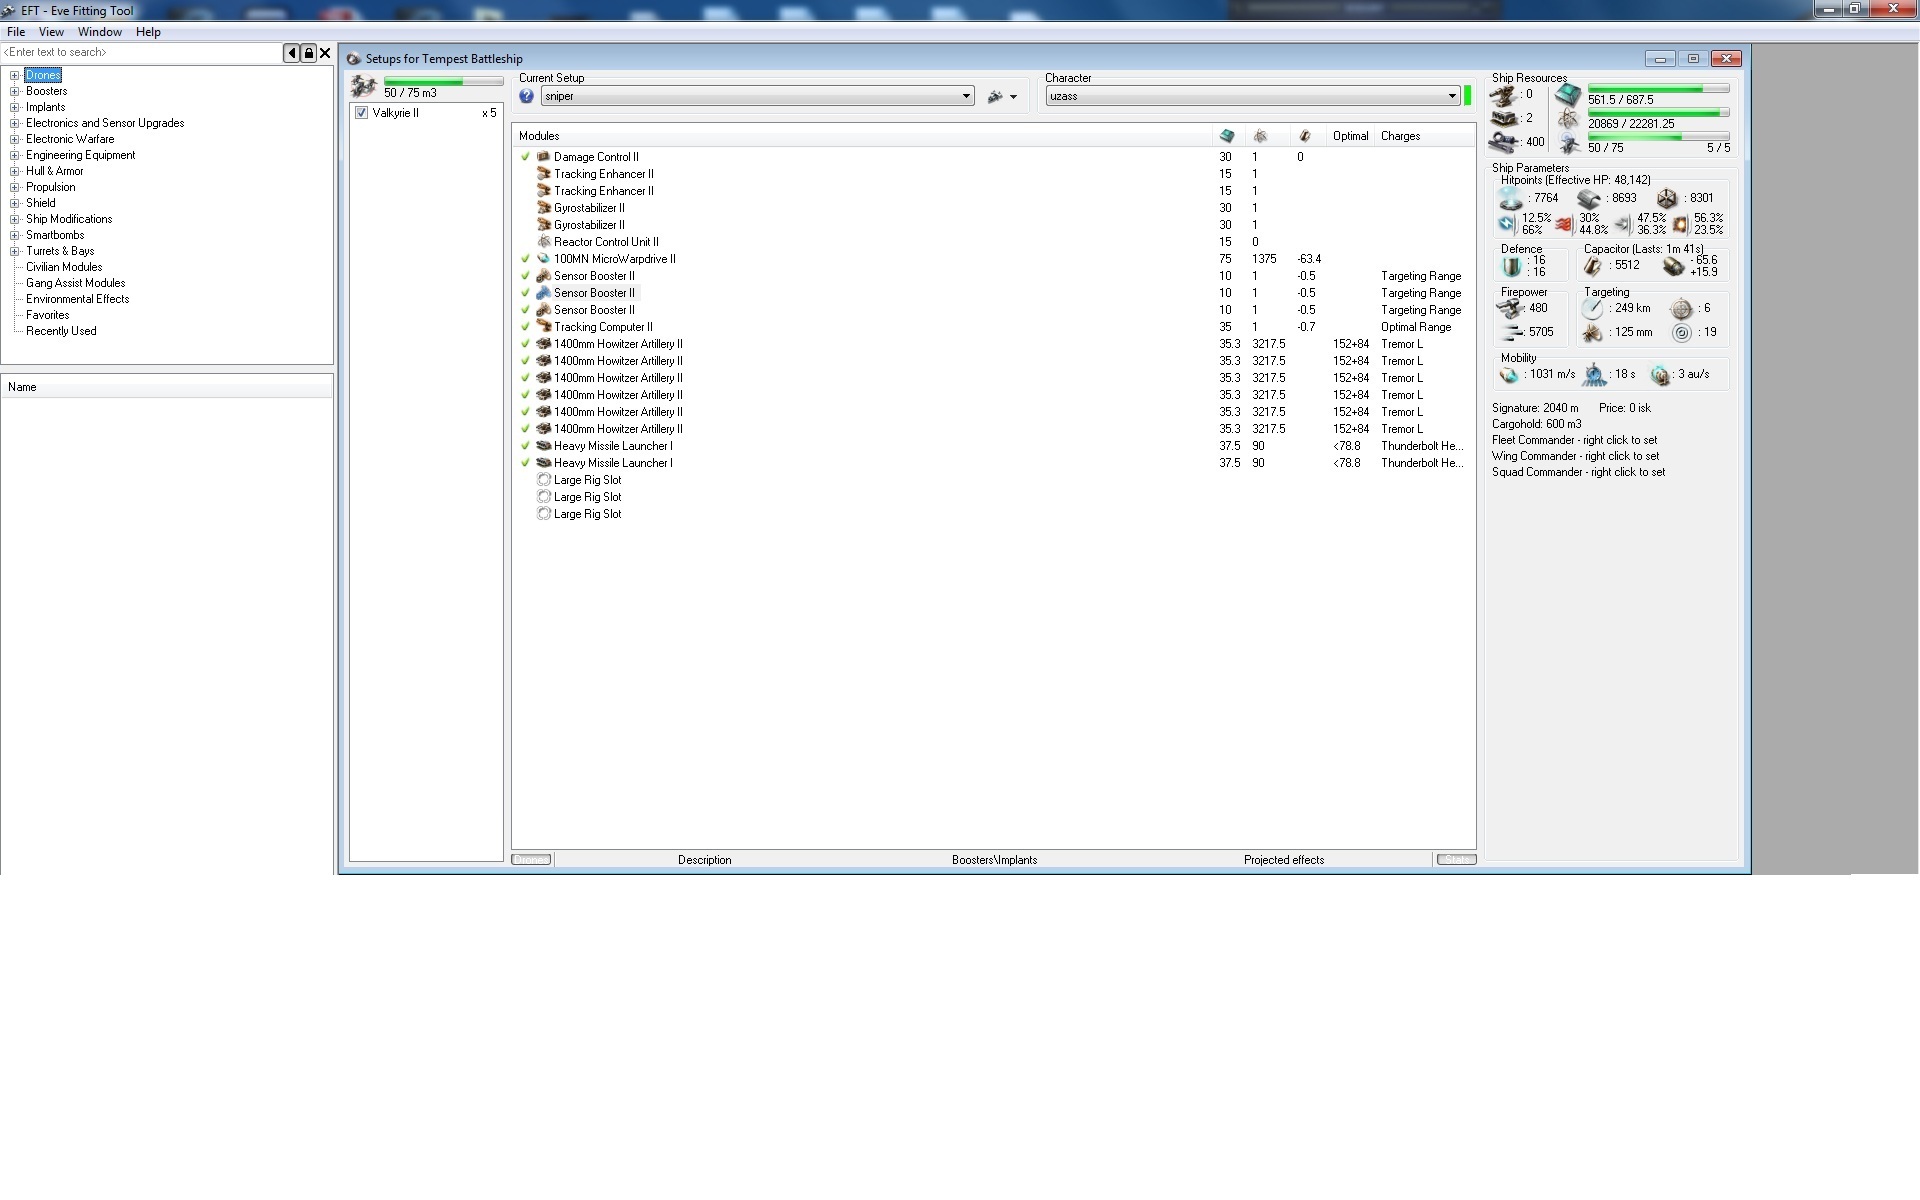Toggle the 100MN MicroWarpdrive II active checkmark
The width and height of the screenshot is (1920, 1200).
525,259
